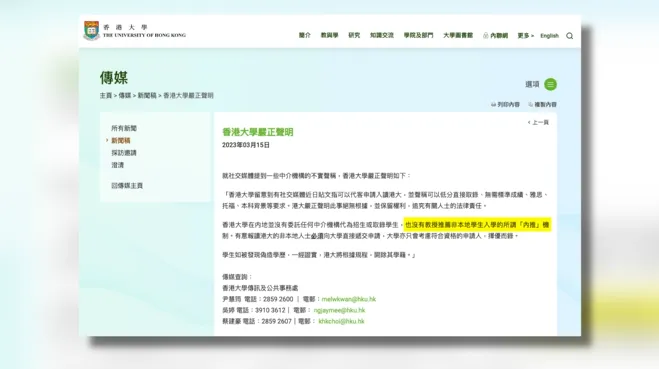This screenshot has width=659, height=369.
Task: Go back using the 上一頁 arrow
Action: [538, 122]
